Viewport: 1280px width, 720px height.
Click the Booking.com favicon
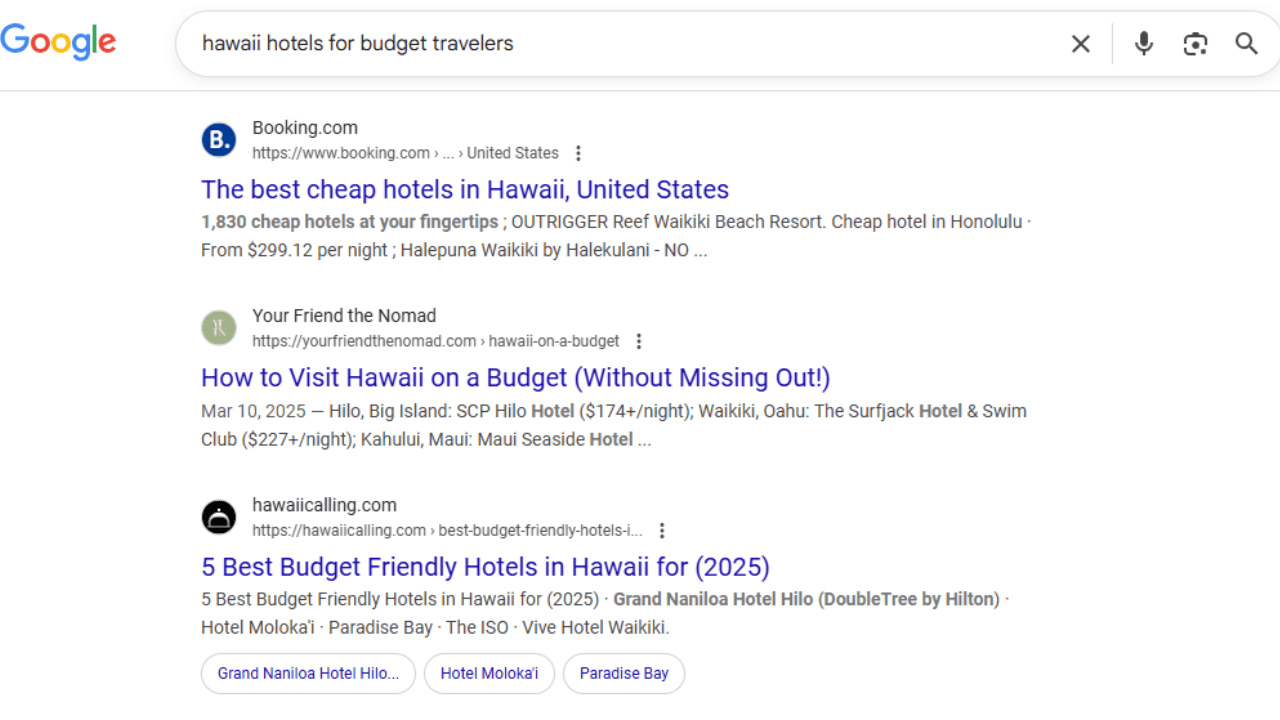click(x=218, y=139)
